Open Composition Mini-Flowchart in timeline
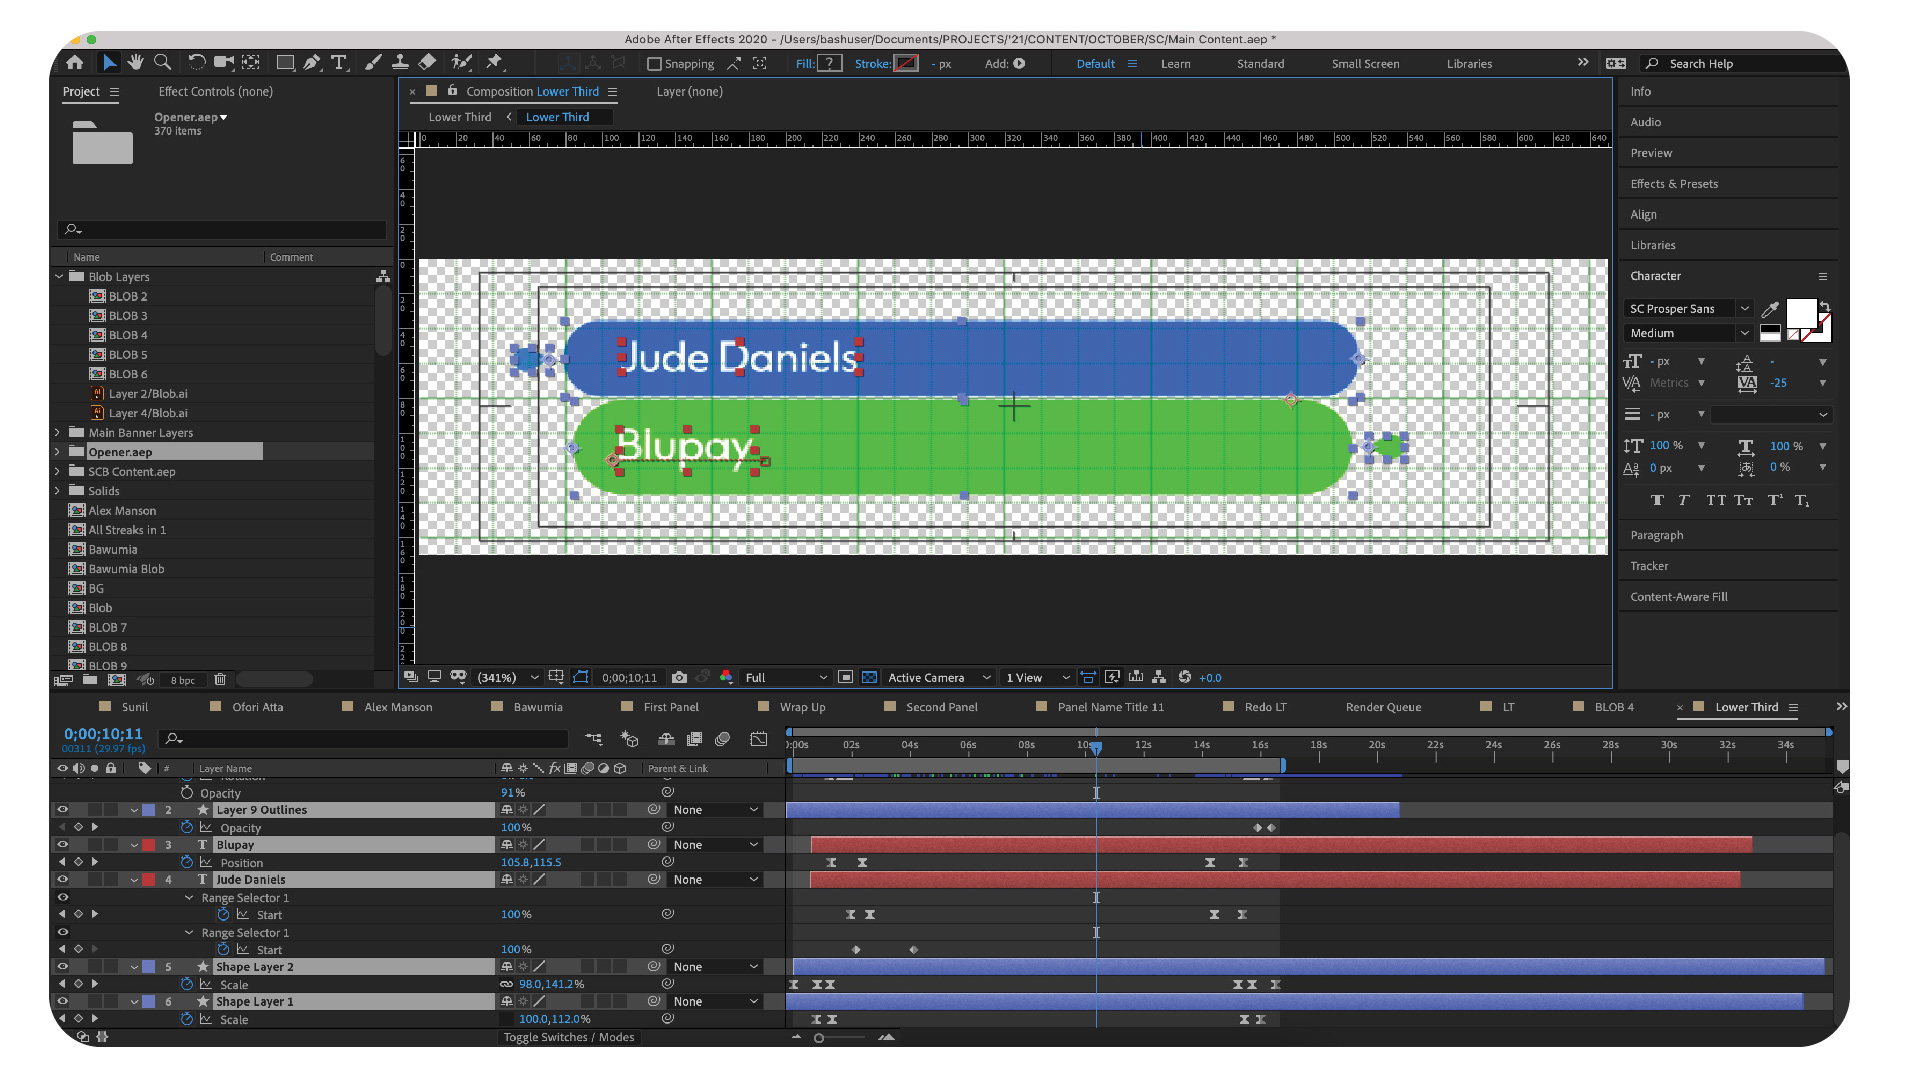Screen dimensions: 1920x1080 [594, 739]
